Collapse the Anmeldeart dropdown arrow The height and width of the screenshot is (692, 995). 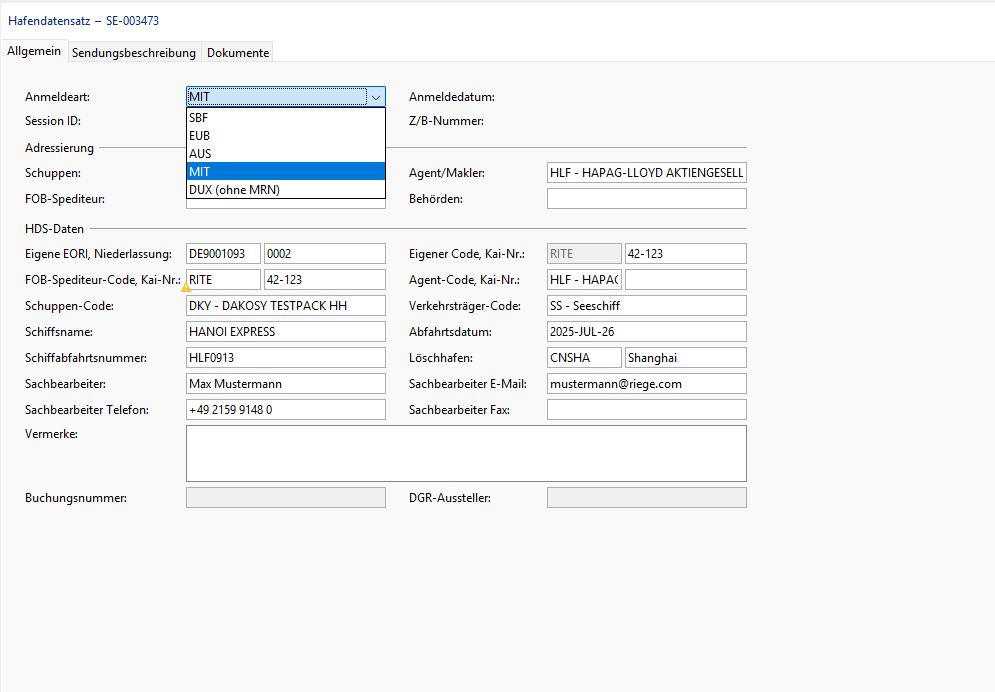376,97
